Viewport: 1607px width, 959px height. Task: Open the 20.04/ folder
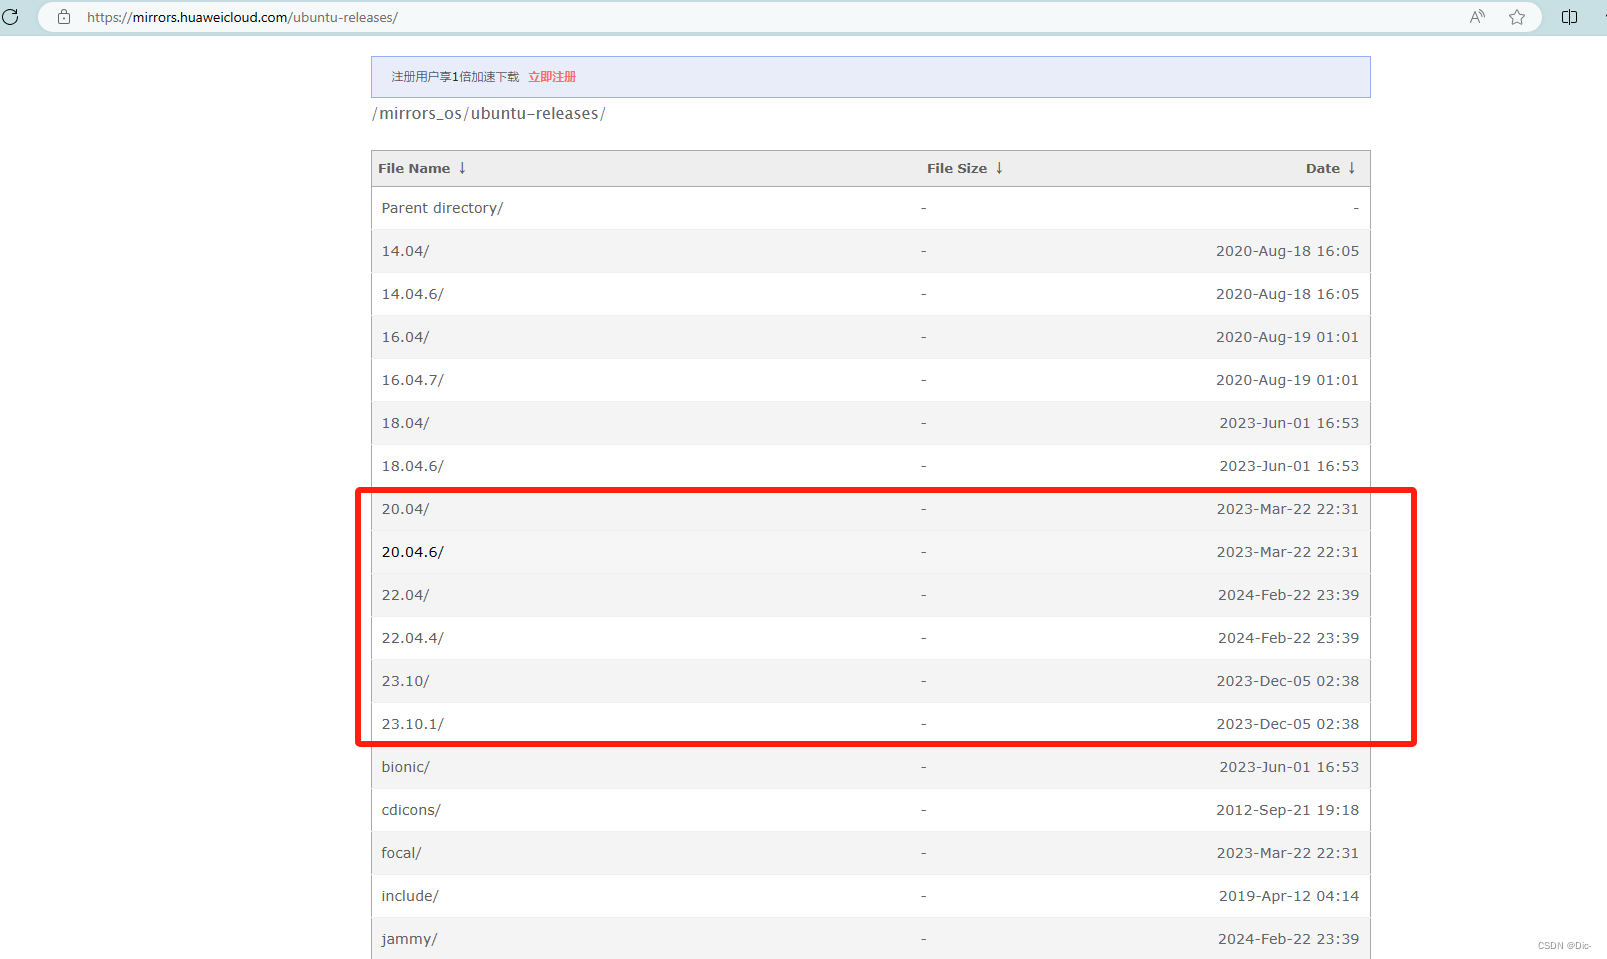[405, 509]
